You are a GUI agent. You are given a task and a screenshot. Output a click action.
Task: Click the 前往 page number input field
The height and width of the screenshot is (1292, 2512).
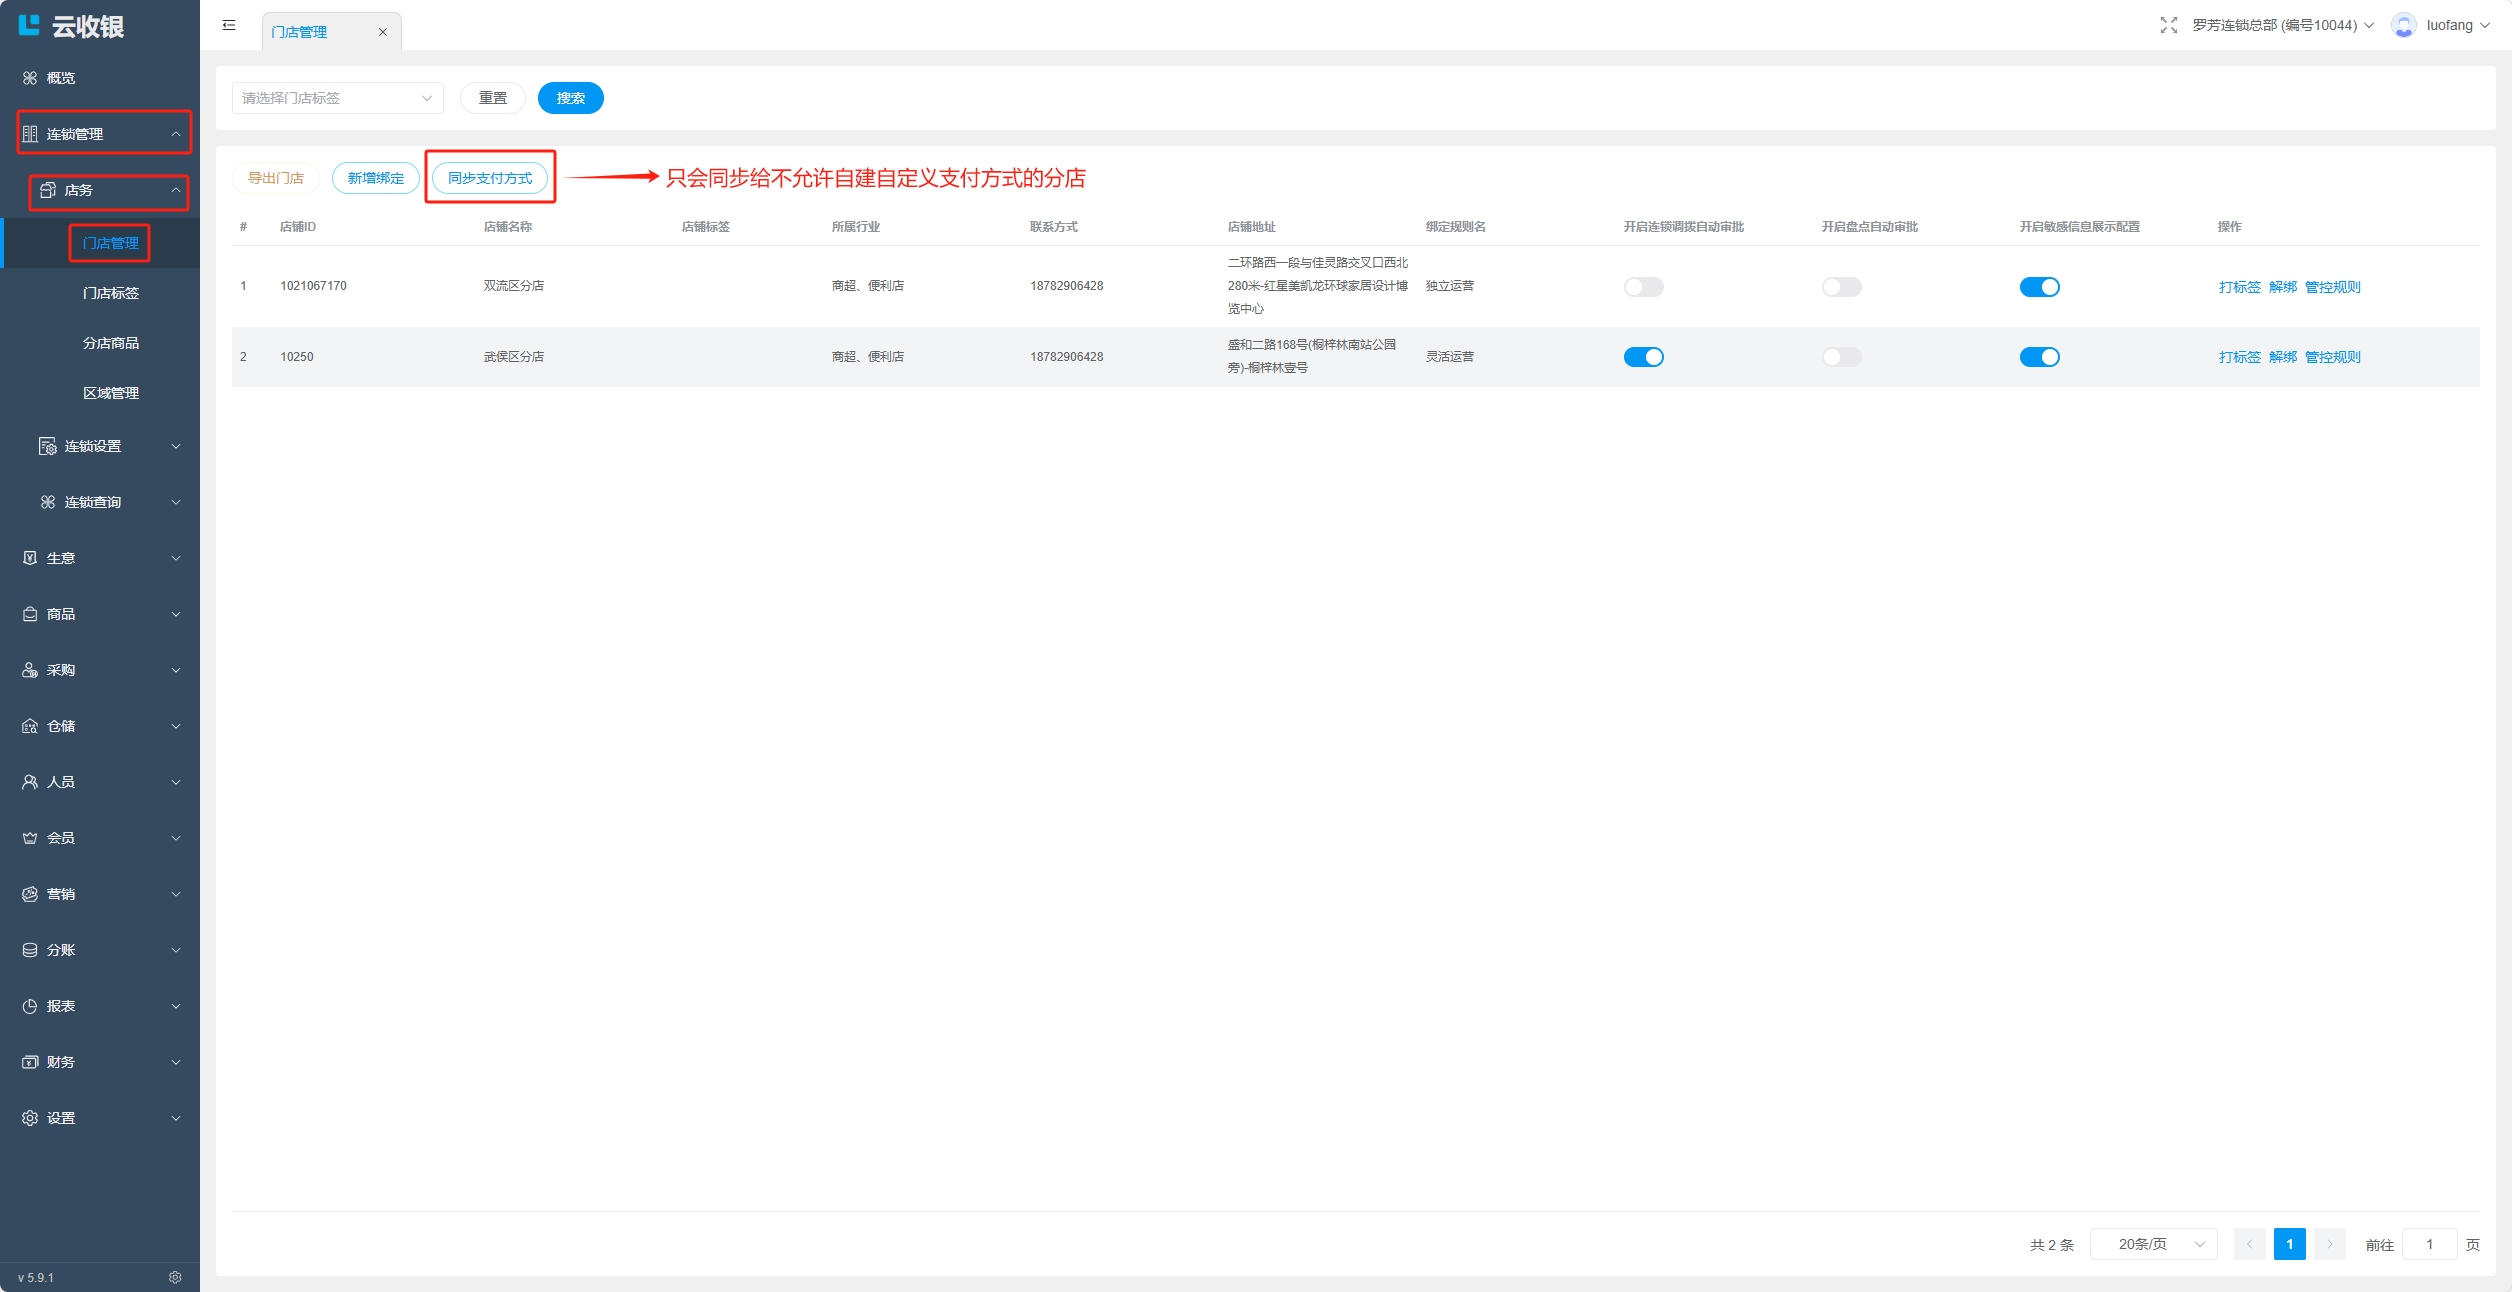(2428, 1244)
